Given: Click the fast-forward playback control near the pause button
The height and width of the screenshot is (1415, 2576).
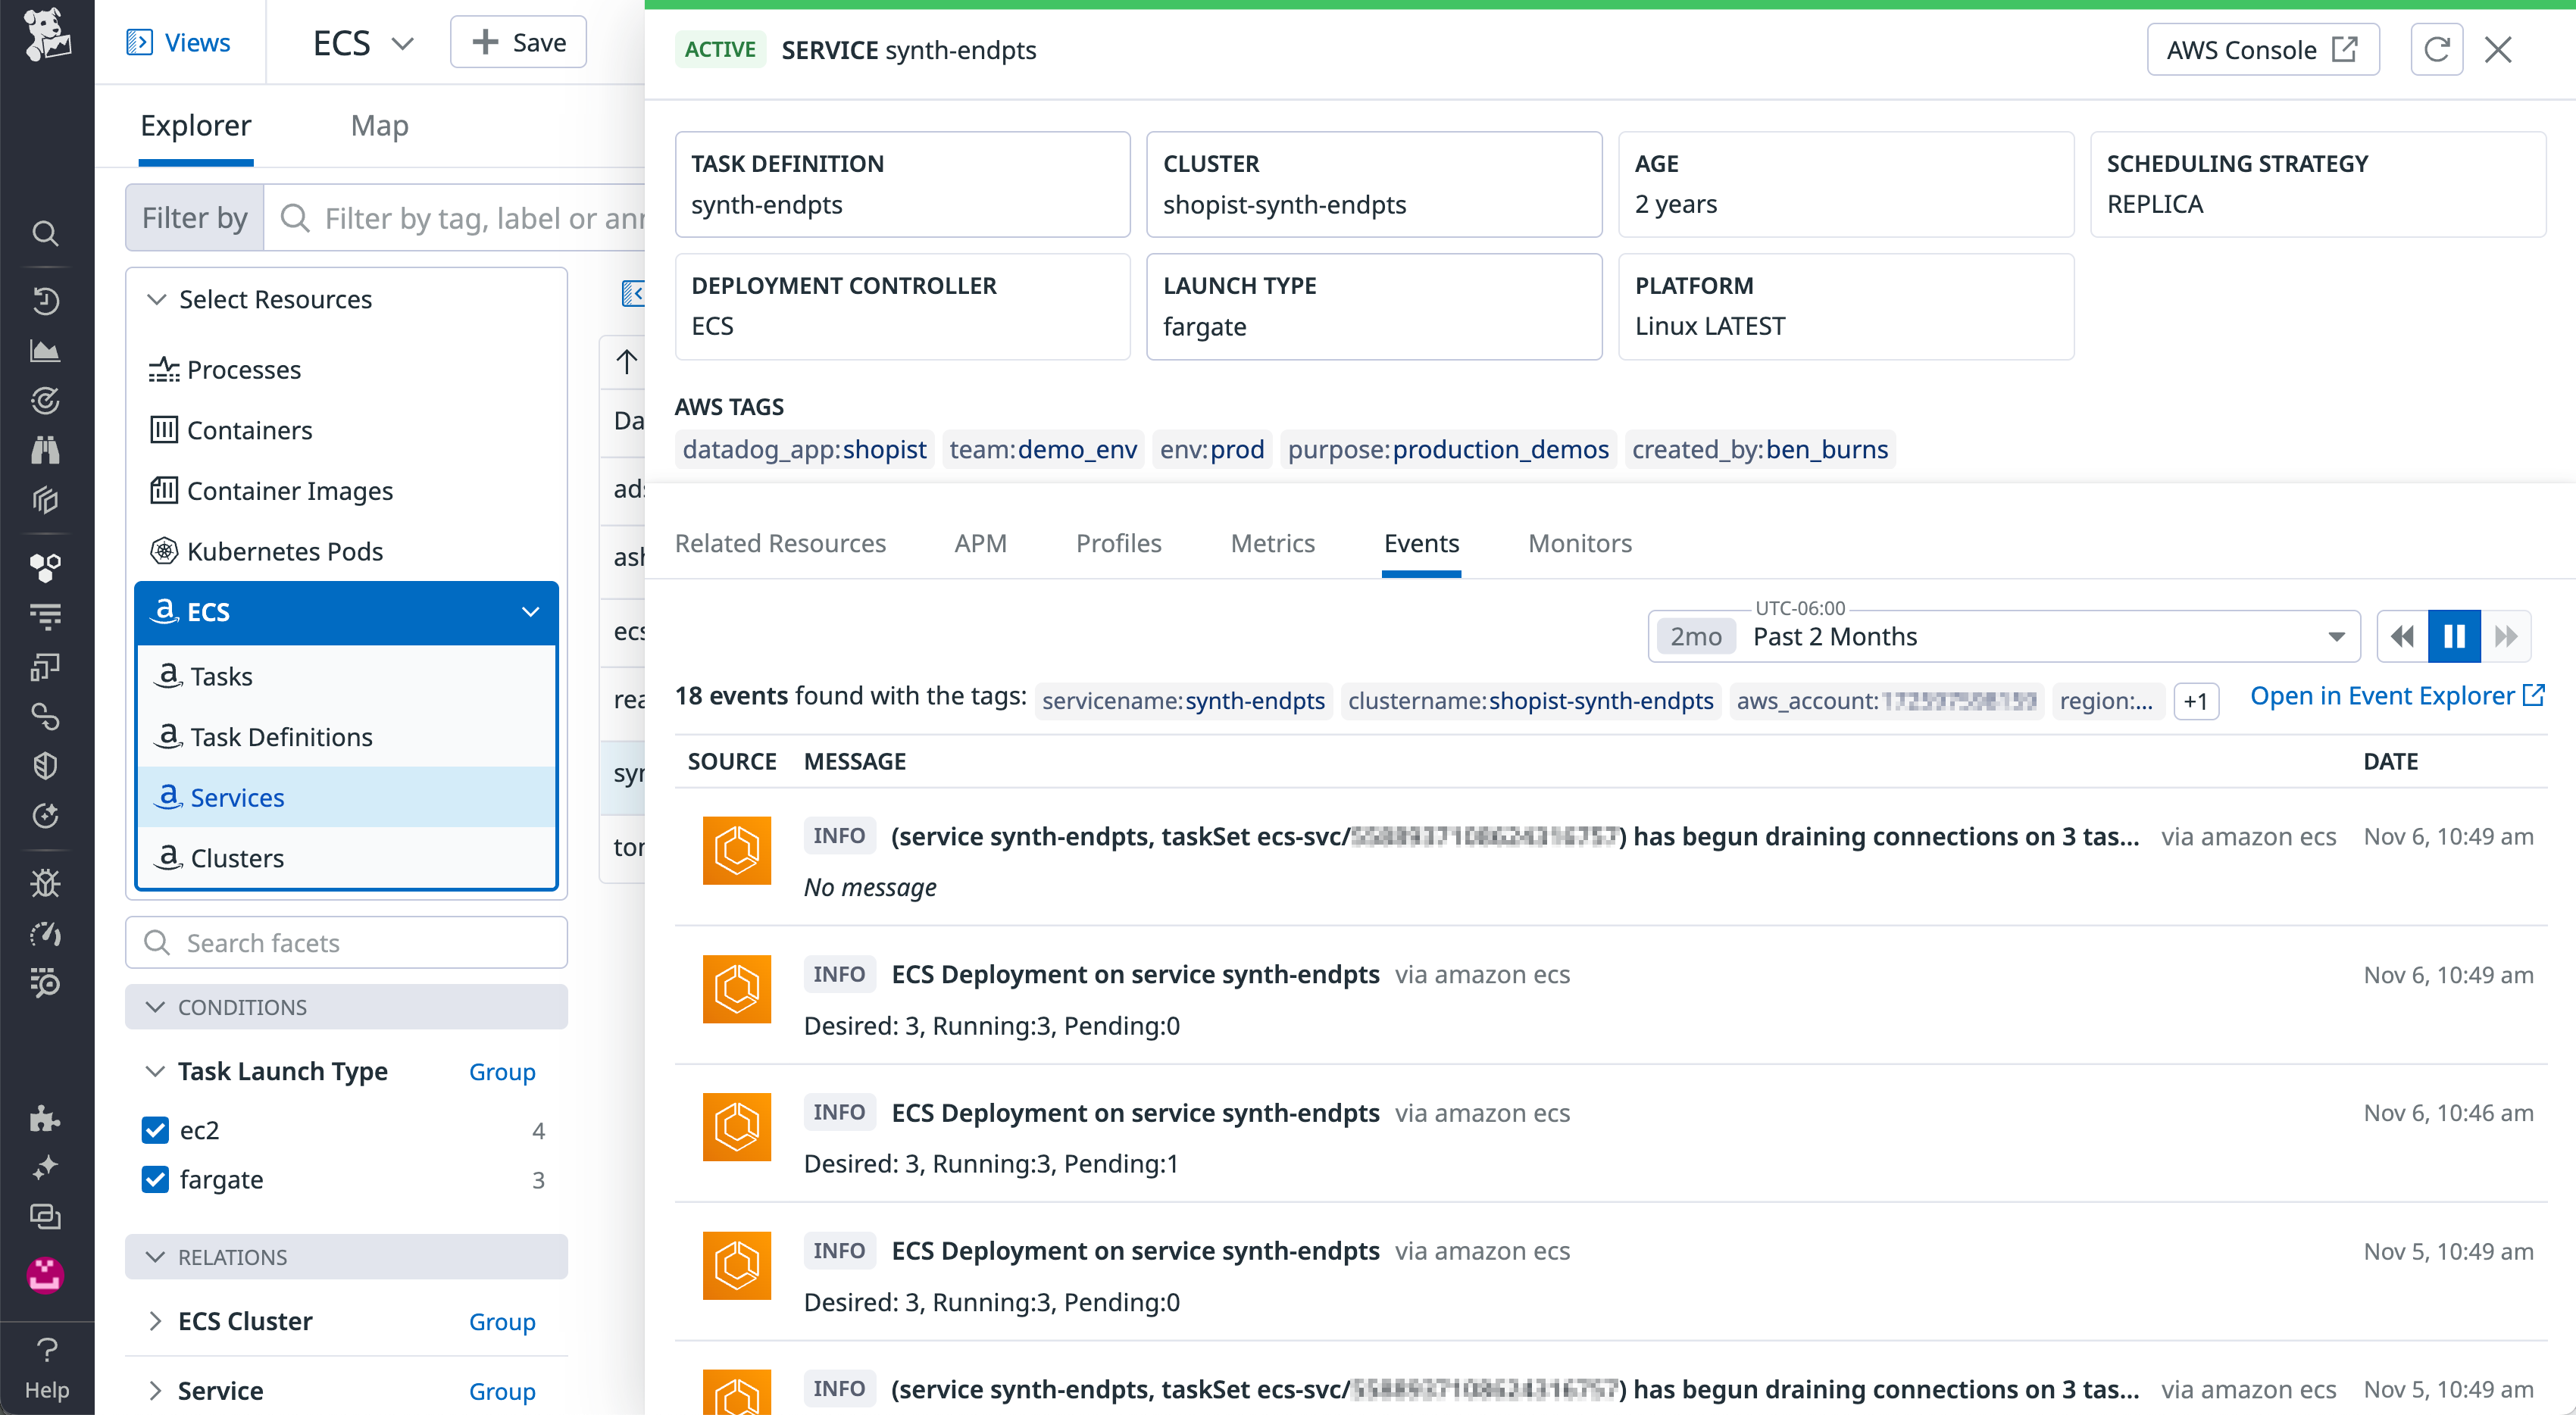Looking at the screenshot, I should (x=2507, y=636).
